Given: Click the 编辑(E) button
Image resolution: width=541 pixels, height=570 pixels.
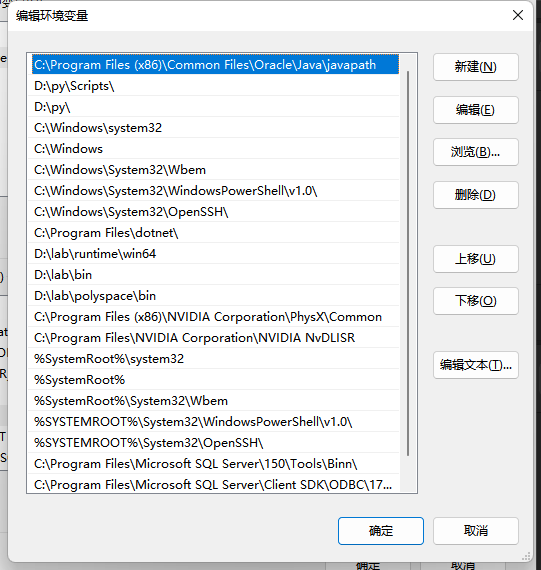Looking at the screenshot, I should coord(476,110).
